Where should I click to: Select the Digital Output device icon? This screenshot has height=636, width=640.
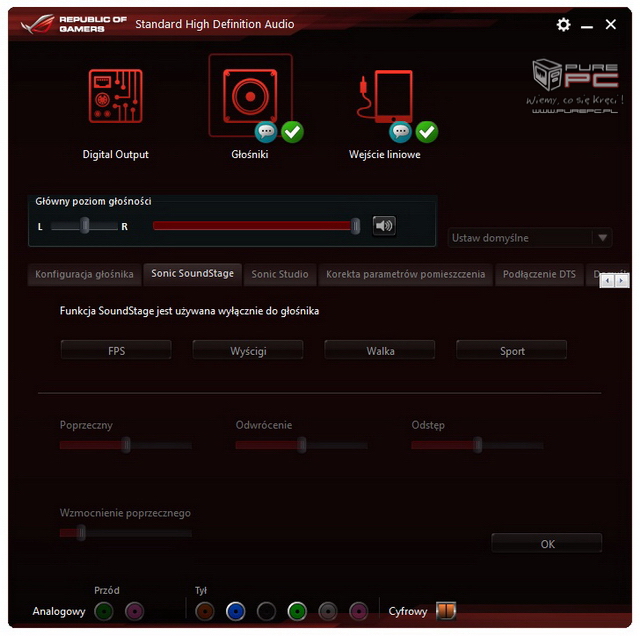[115, 97]
